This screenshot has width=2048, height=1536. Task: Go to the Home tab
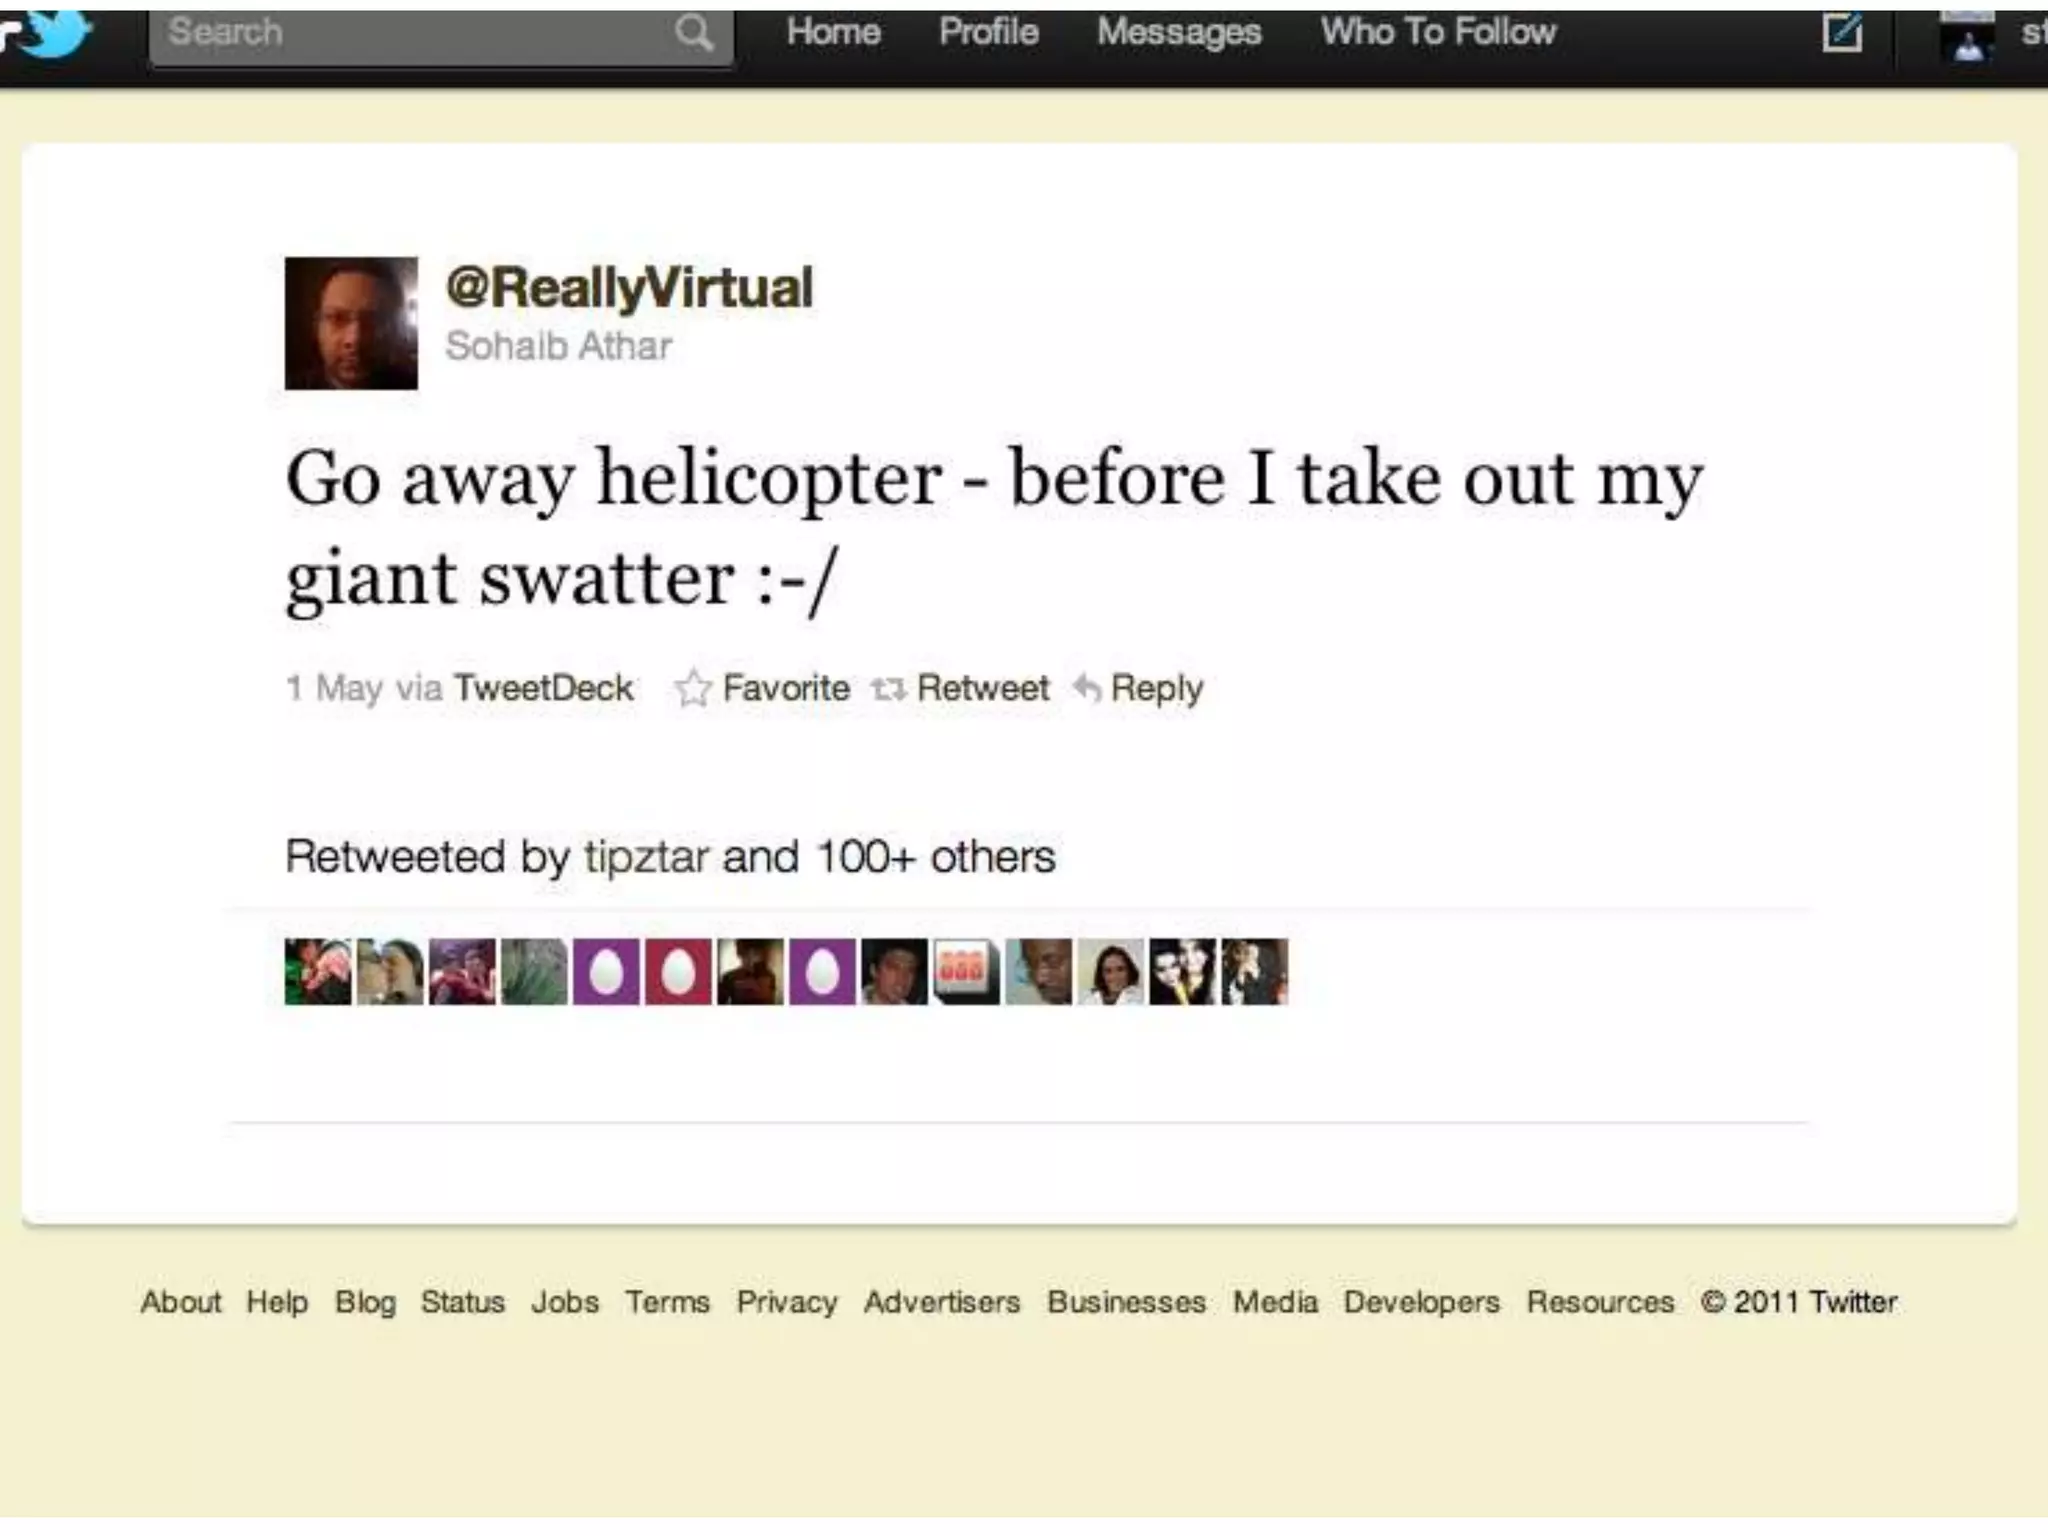(833, 32)
